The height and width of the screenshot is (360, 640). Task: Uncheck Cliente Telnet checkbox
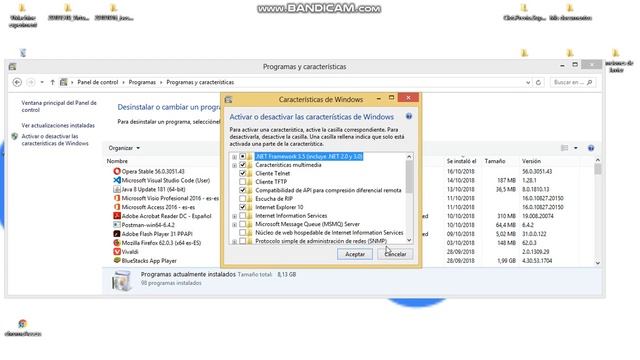point(242,173)
